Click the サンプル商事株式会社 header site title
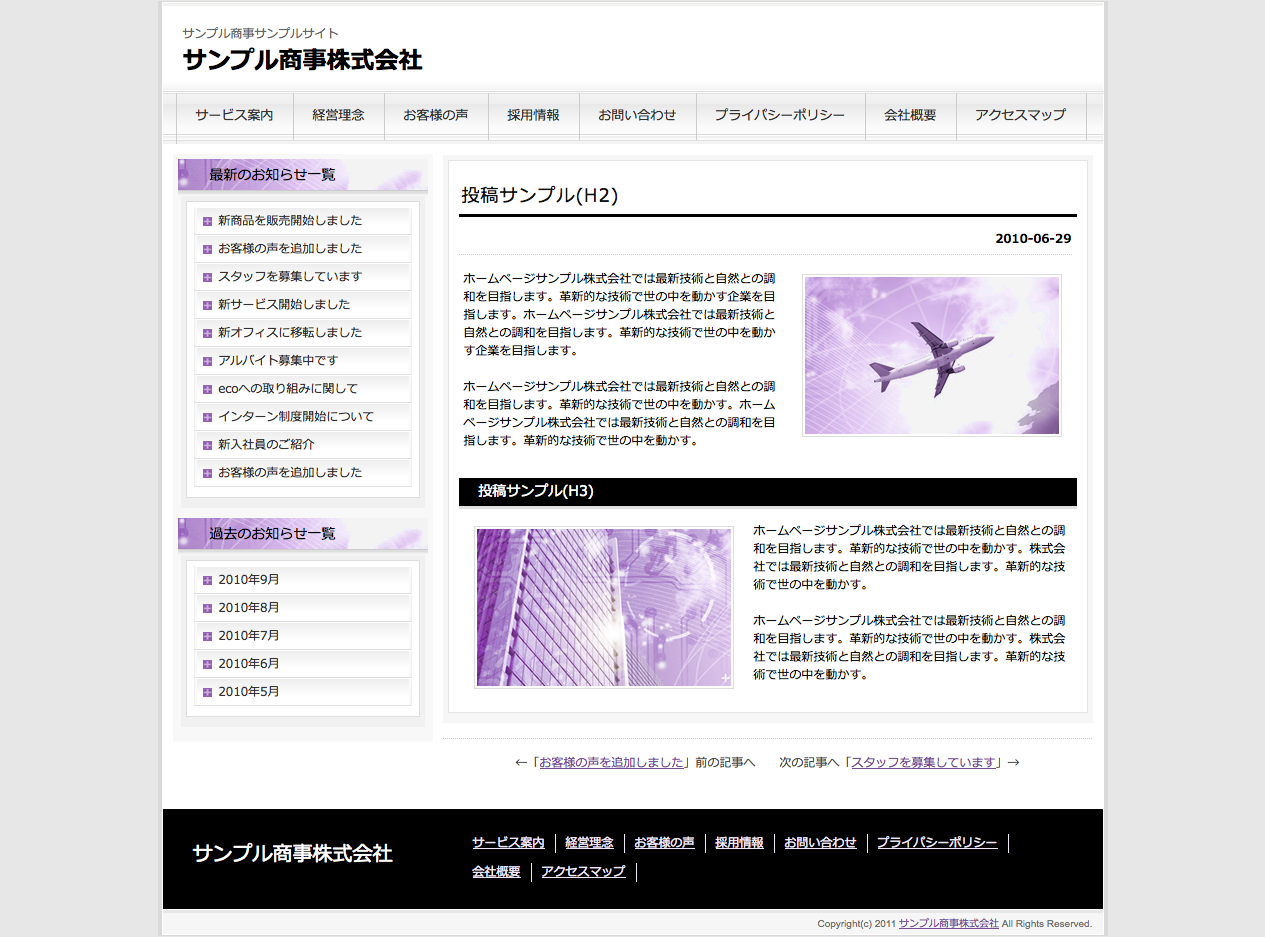Image resolution: width=1265 pixels, height=937 pixels. 302,60
